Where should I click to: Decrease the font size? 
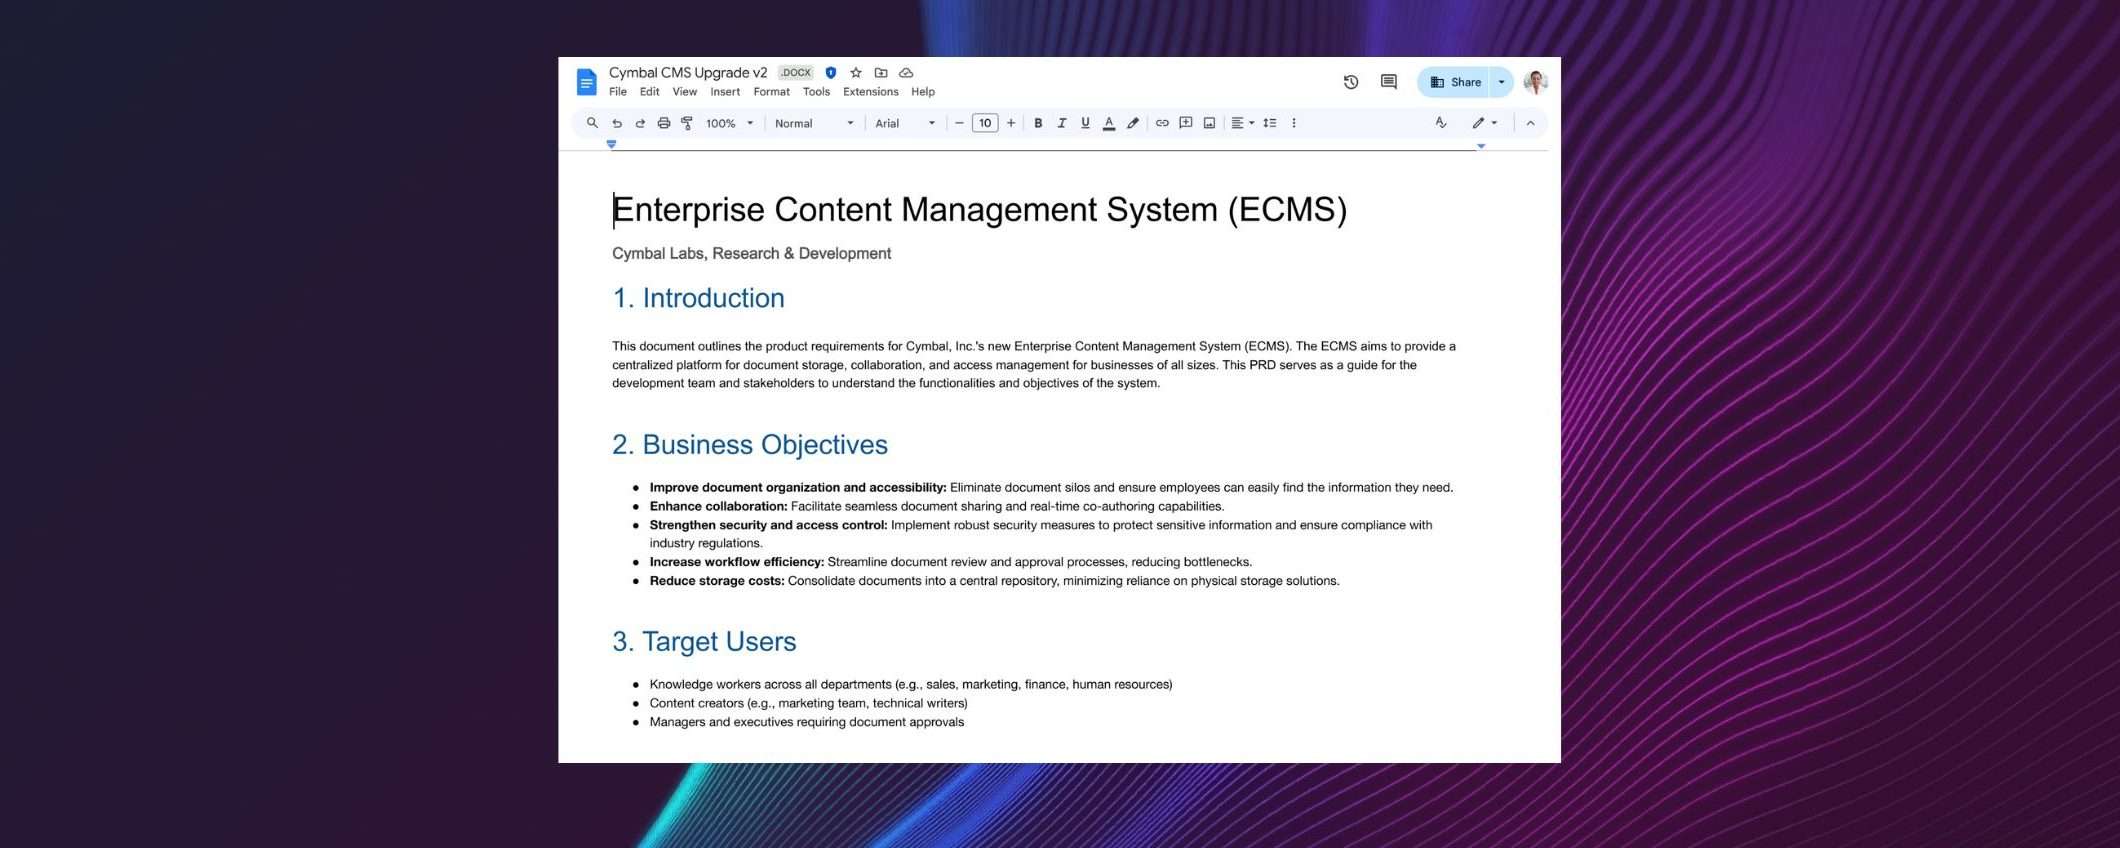(x=959, y=123)
